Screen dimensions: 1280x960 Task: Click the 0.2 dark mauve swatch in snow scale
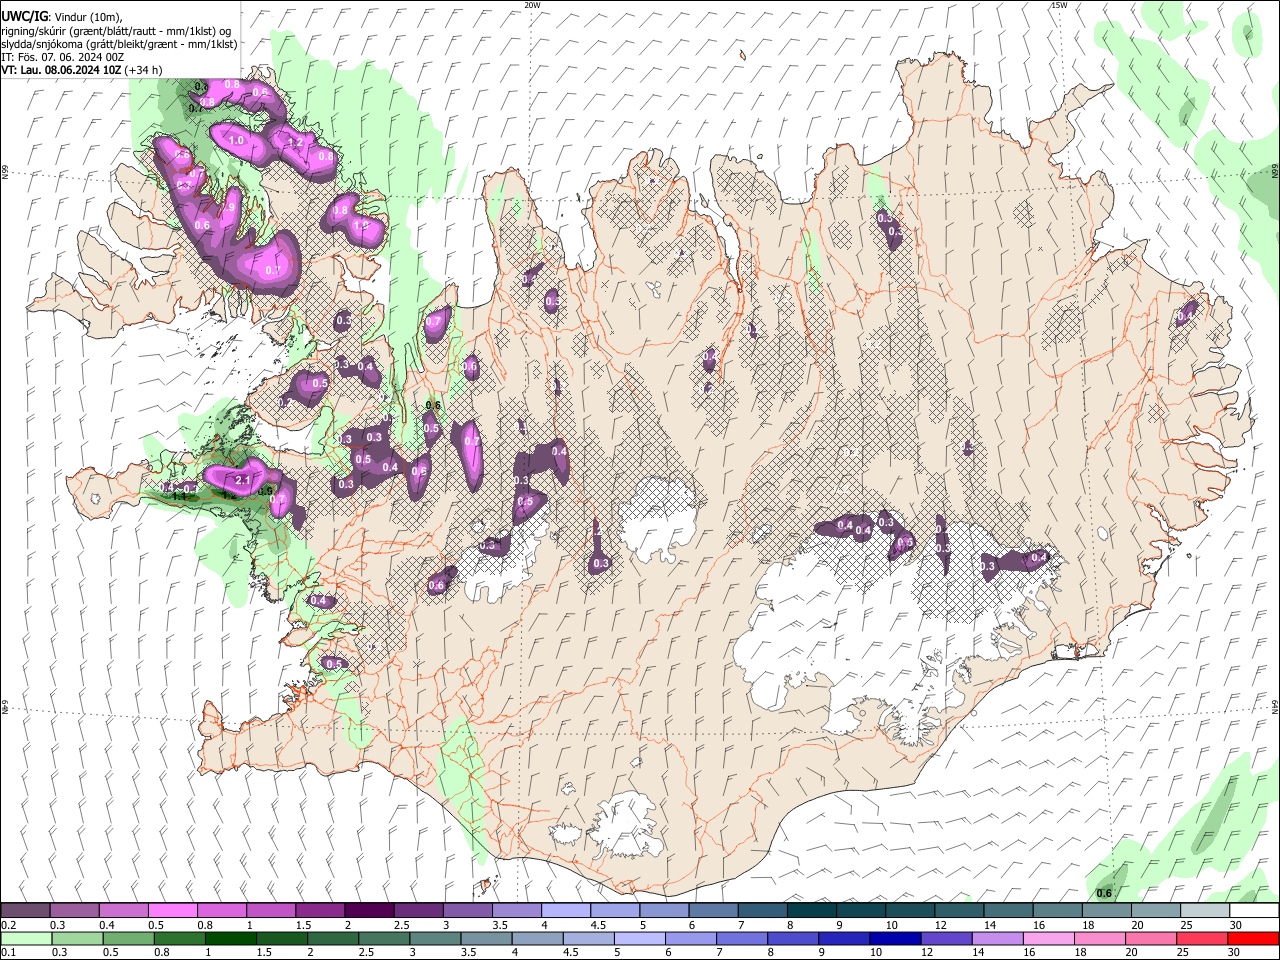tap(25, 911)
